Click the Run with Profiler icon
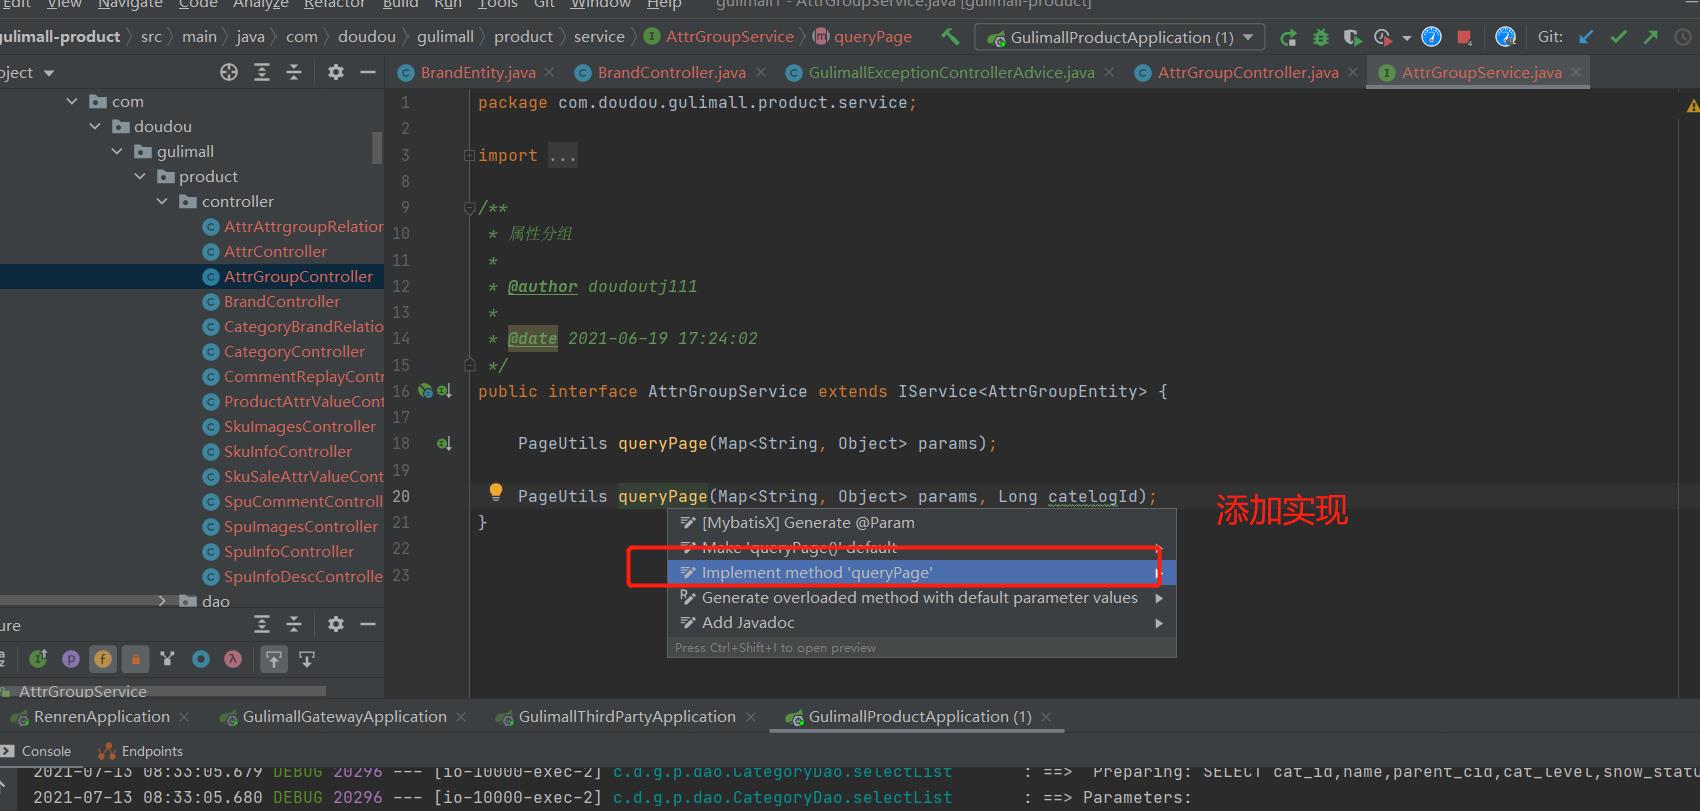The height and width of the screenshot is (811, 1700). (x=1383, y=37)
